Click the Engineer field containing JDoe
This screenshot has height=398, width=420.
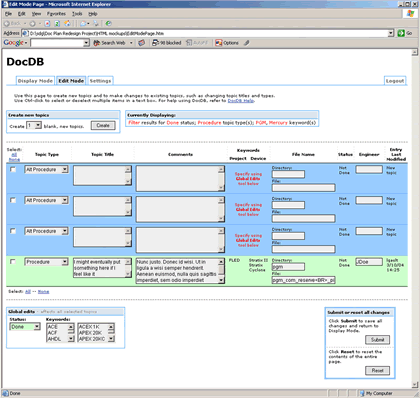click(x=369, y=262)
